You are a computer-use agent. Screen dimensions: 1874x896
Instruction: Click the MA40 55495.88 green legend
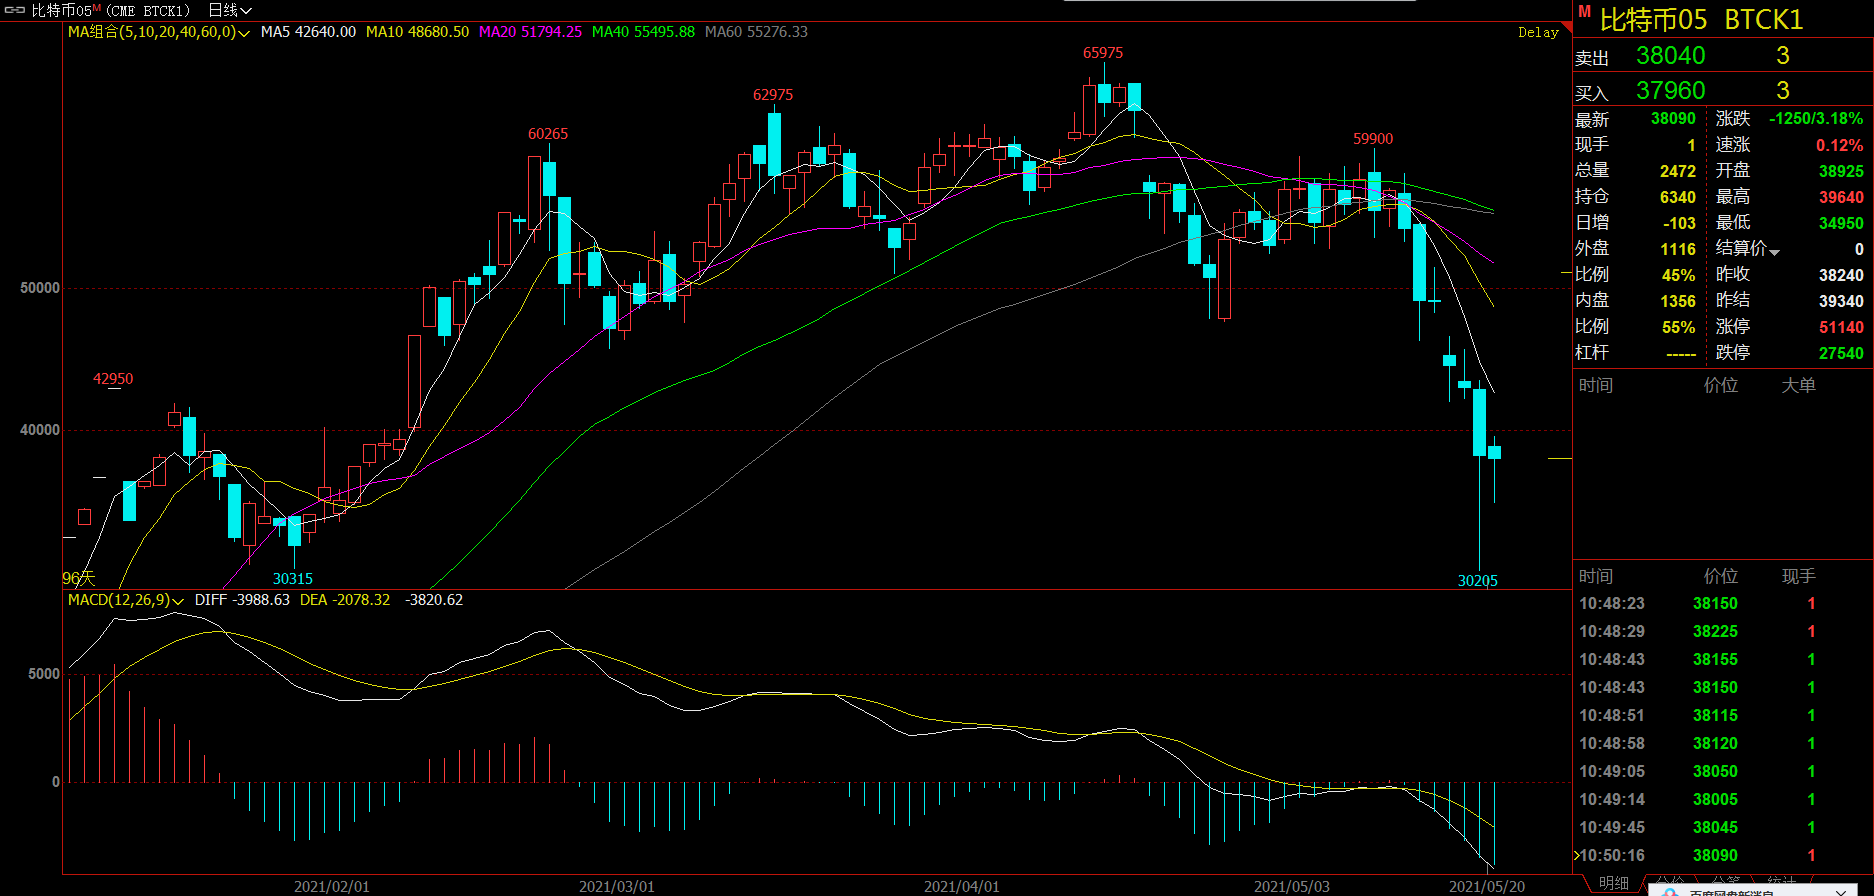[x=643, y=32]
